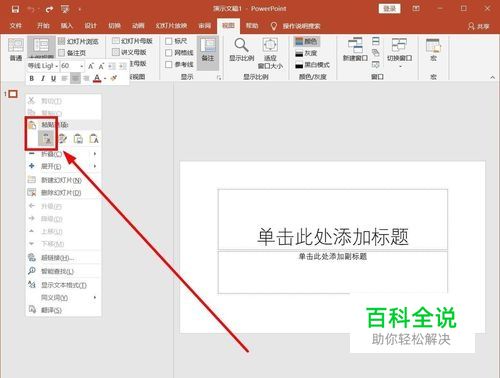The height and width of the screenshot is (378, 500).
Task: Click the 共享 share button
Action: point(479,26)
